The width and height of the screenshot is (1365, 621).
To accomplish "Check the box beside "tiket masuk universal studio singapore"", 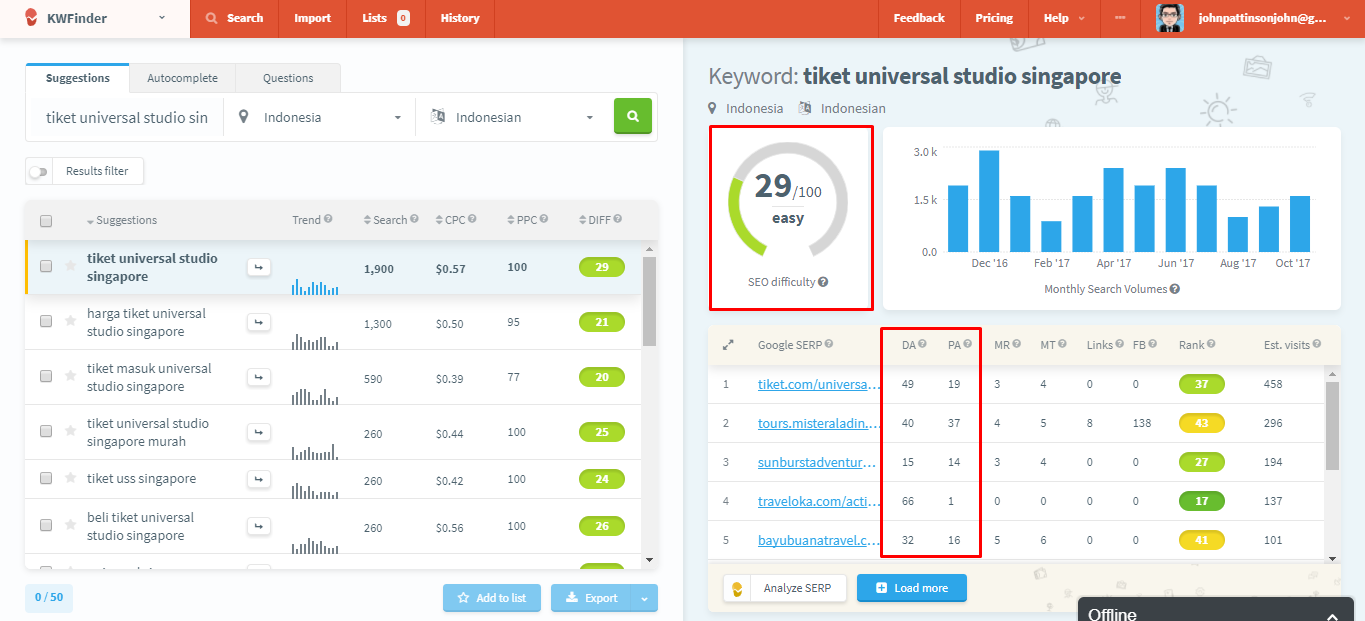I will (46, 377).
